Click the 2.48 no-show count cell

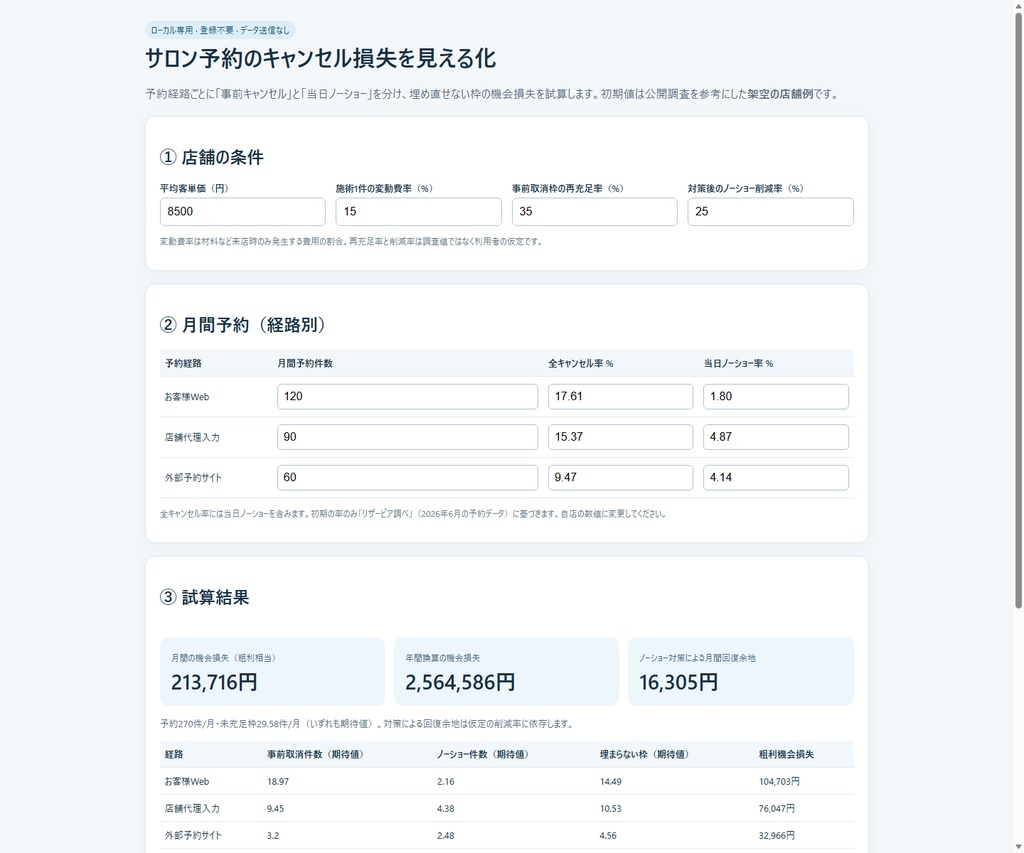445,835
